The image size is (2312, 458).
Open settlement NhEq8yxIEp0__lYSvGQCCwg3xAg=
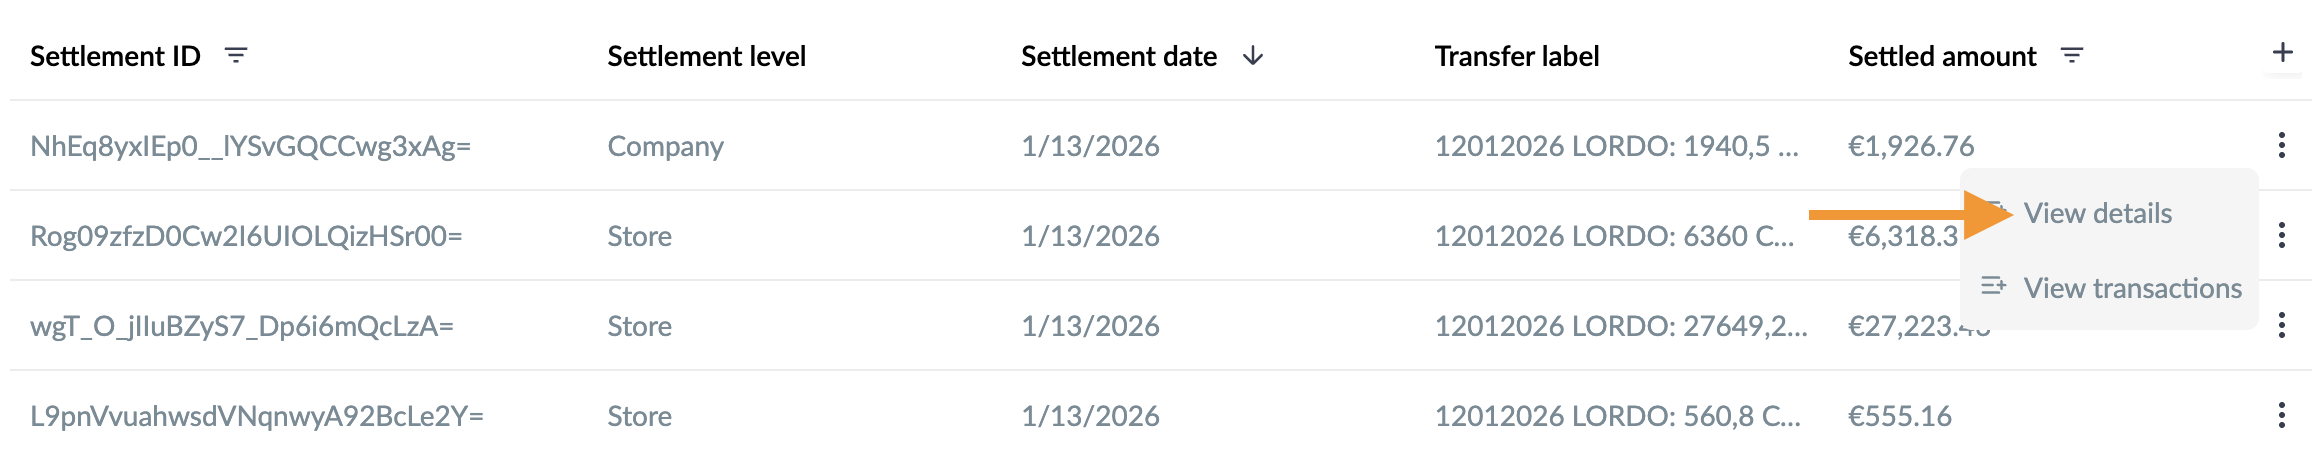250,146
